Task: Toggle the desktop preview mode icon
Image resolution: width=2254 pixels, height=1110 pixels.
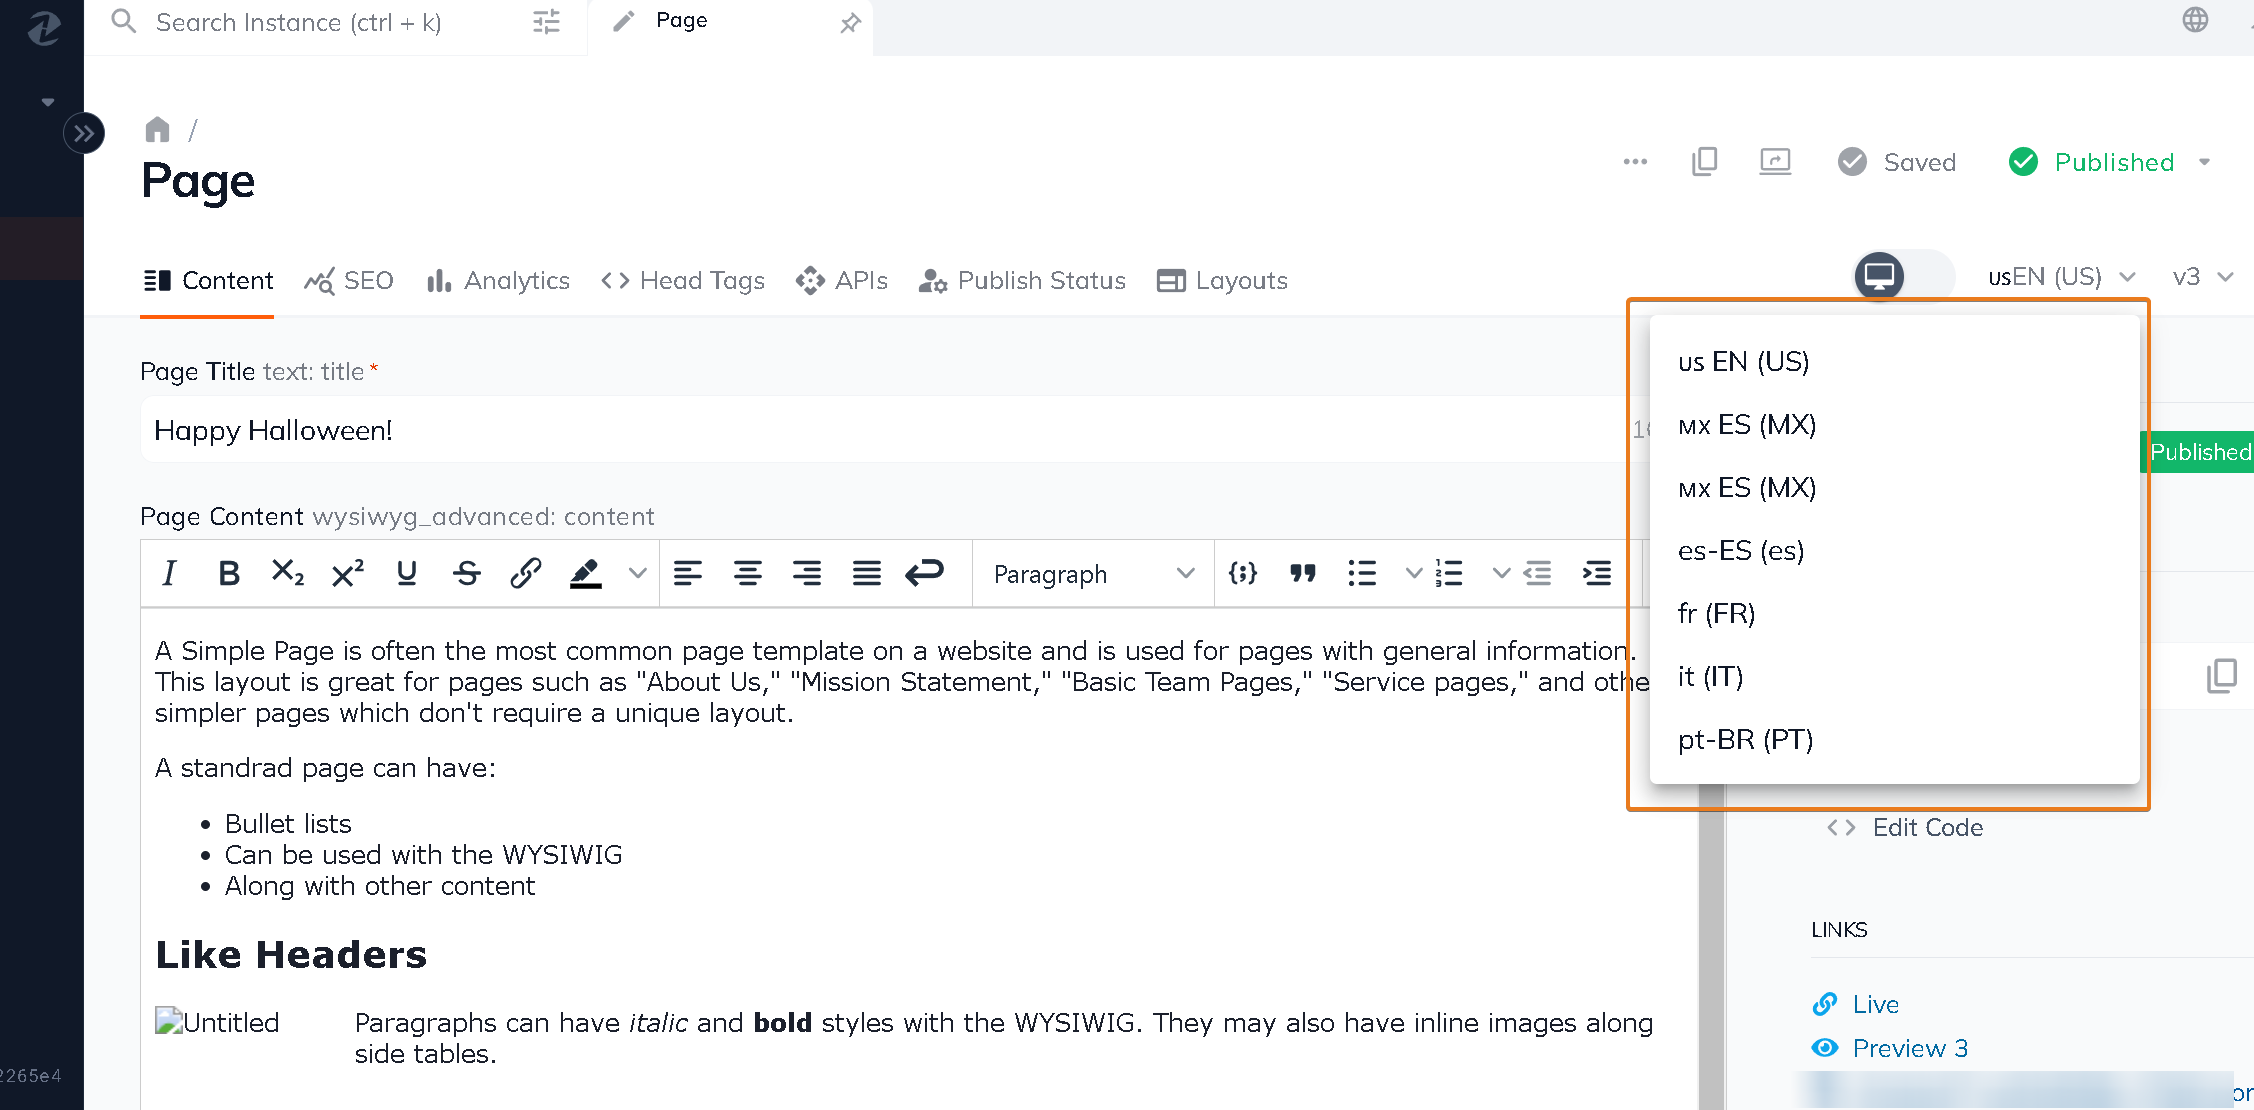Action: (x=1880, y=276)
